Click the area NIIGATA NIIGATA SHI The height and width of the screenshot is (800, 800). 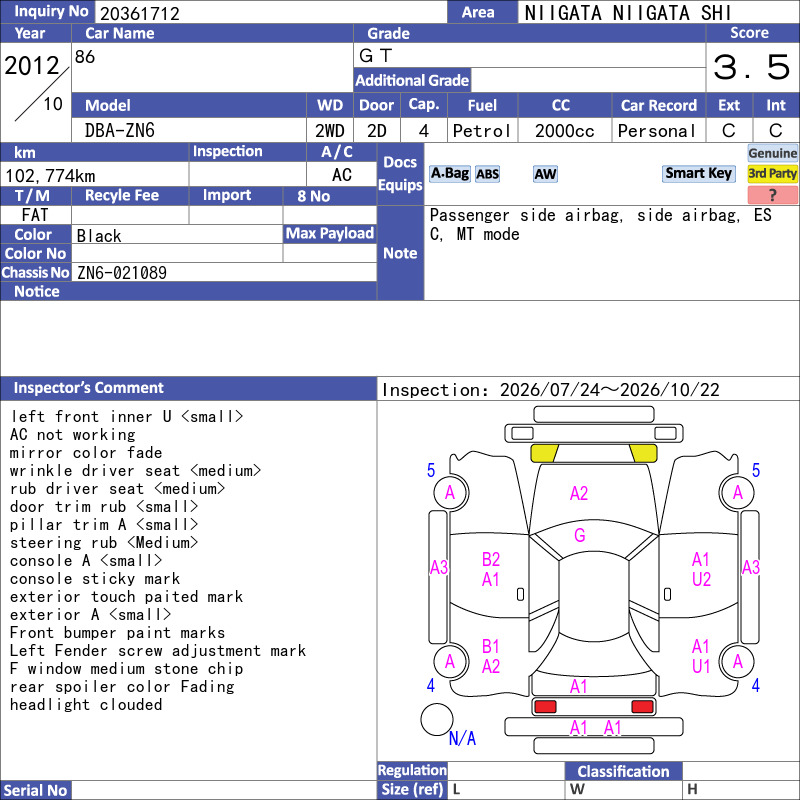[628, 13]
